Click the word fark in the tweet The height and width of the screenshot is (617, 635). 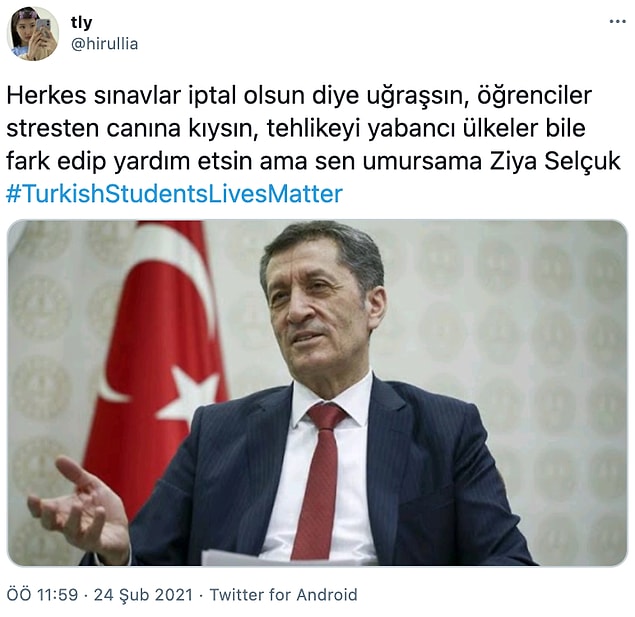[x=28, y=161]
